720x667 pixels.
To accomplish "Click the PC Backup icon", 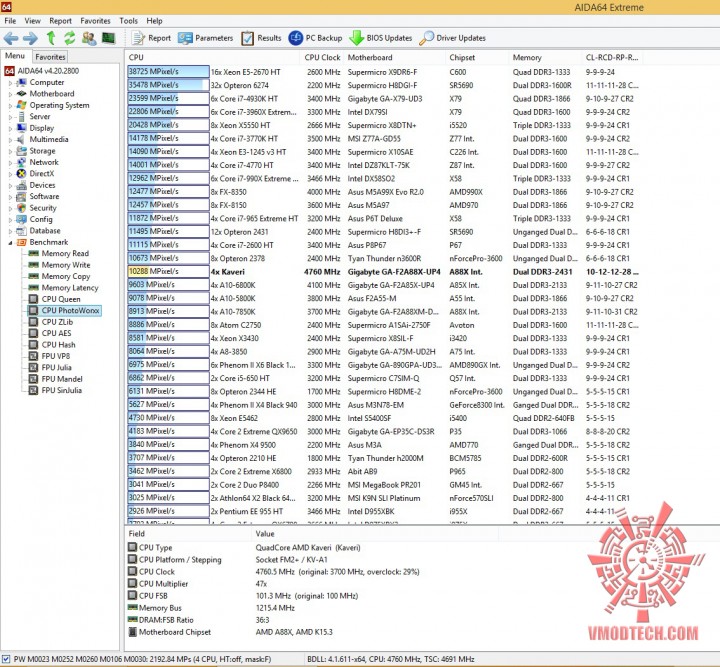I will [x=296, y=38].
